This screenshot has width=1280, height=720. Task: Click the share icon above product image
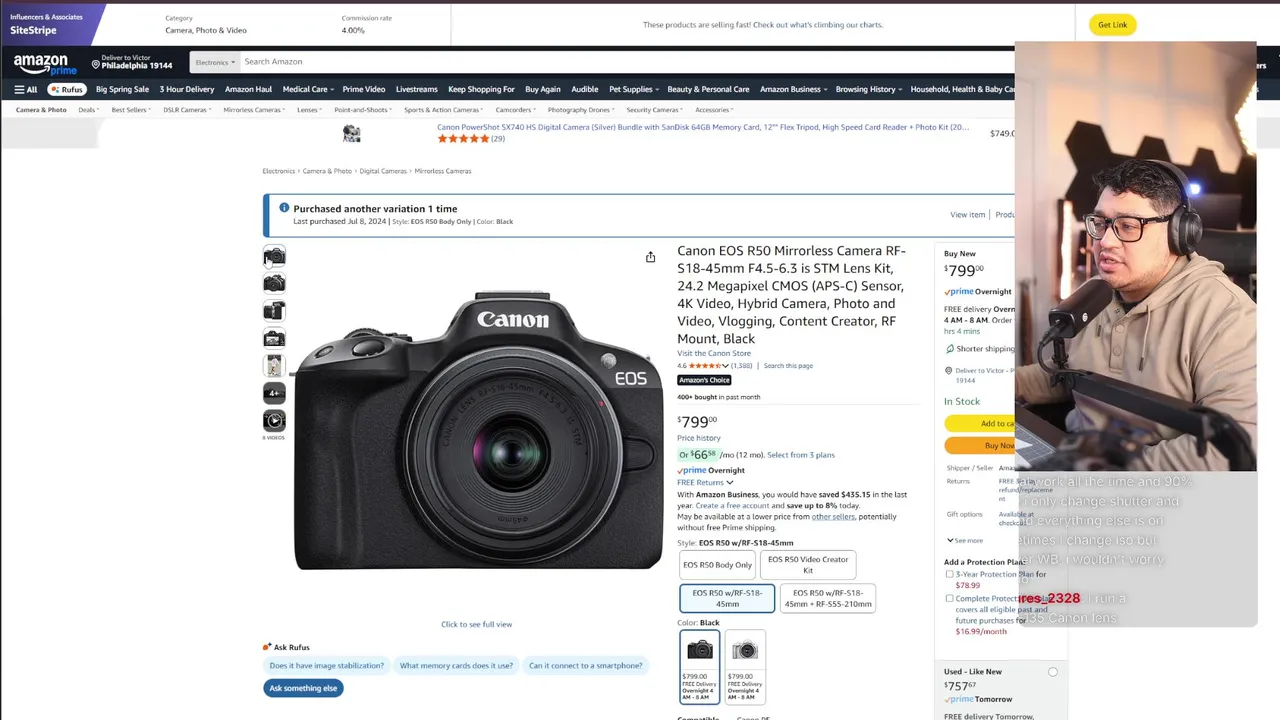[650, 257]
